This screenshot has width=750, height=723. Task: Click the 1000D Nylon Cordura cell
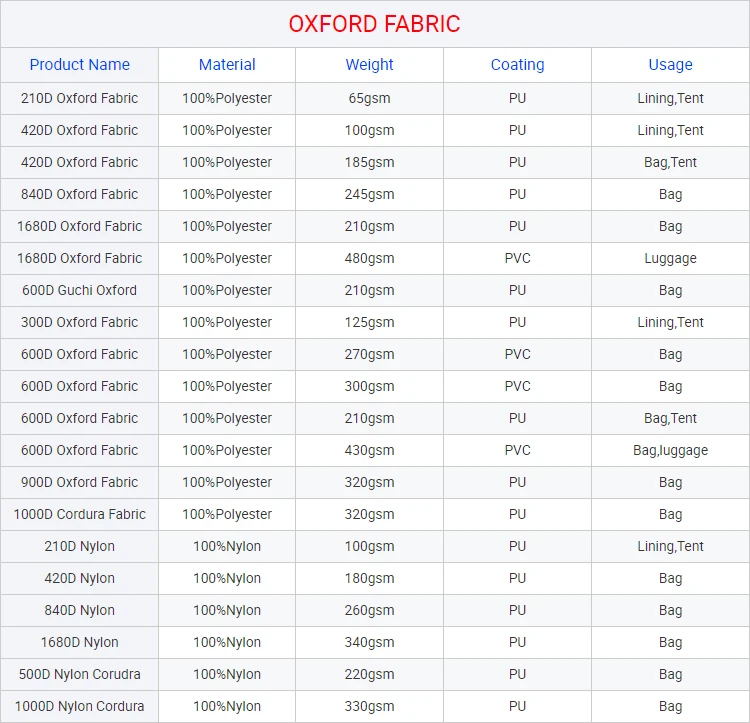(80, 706)
